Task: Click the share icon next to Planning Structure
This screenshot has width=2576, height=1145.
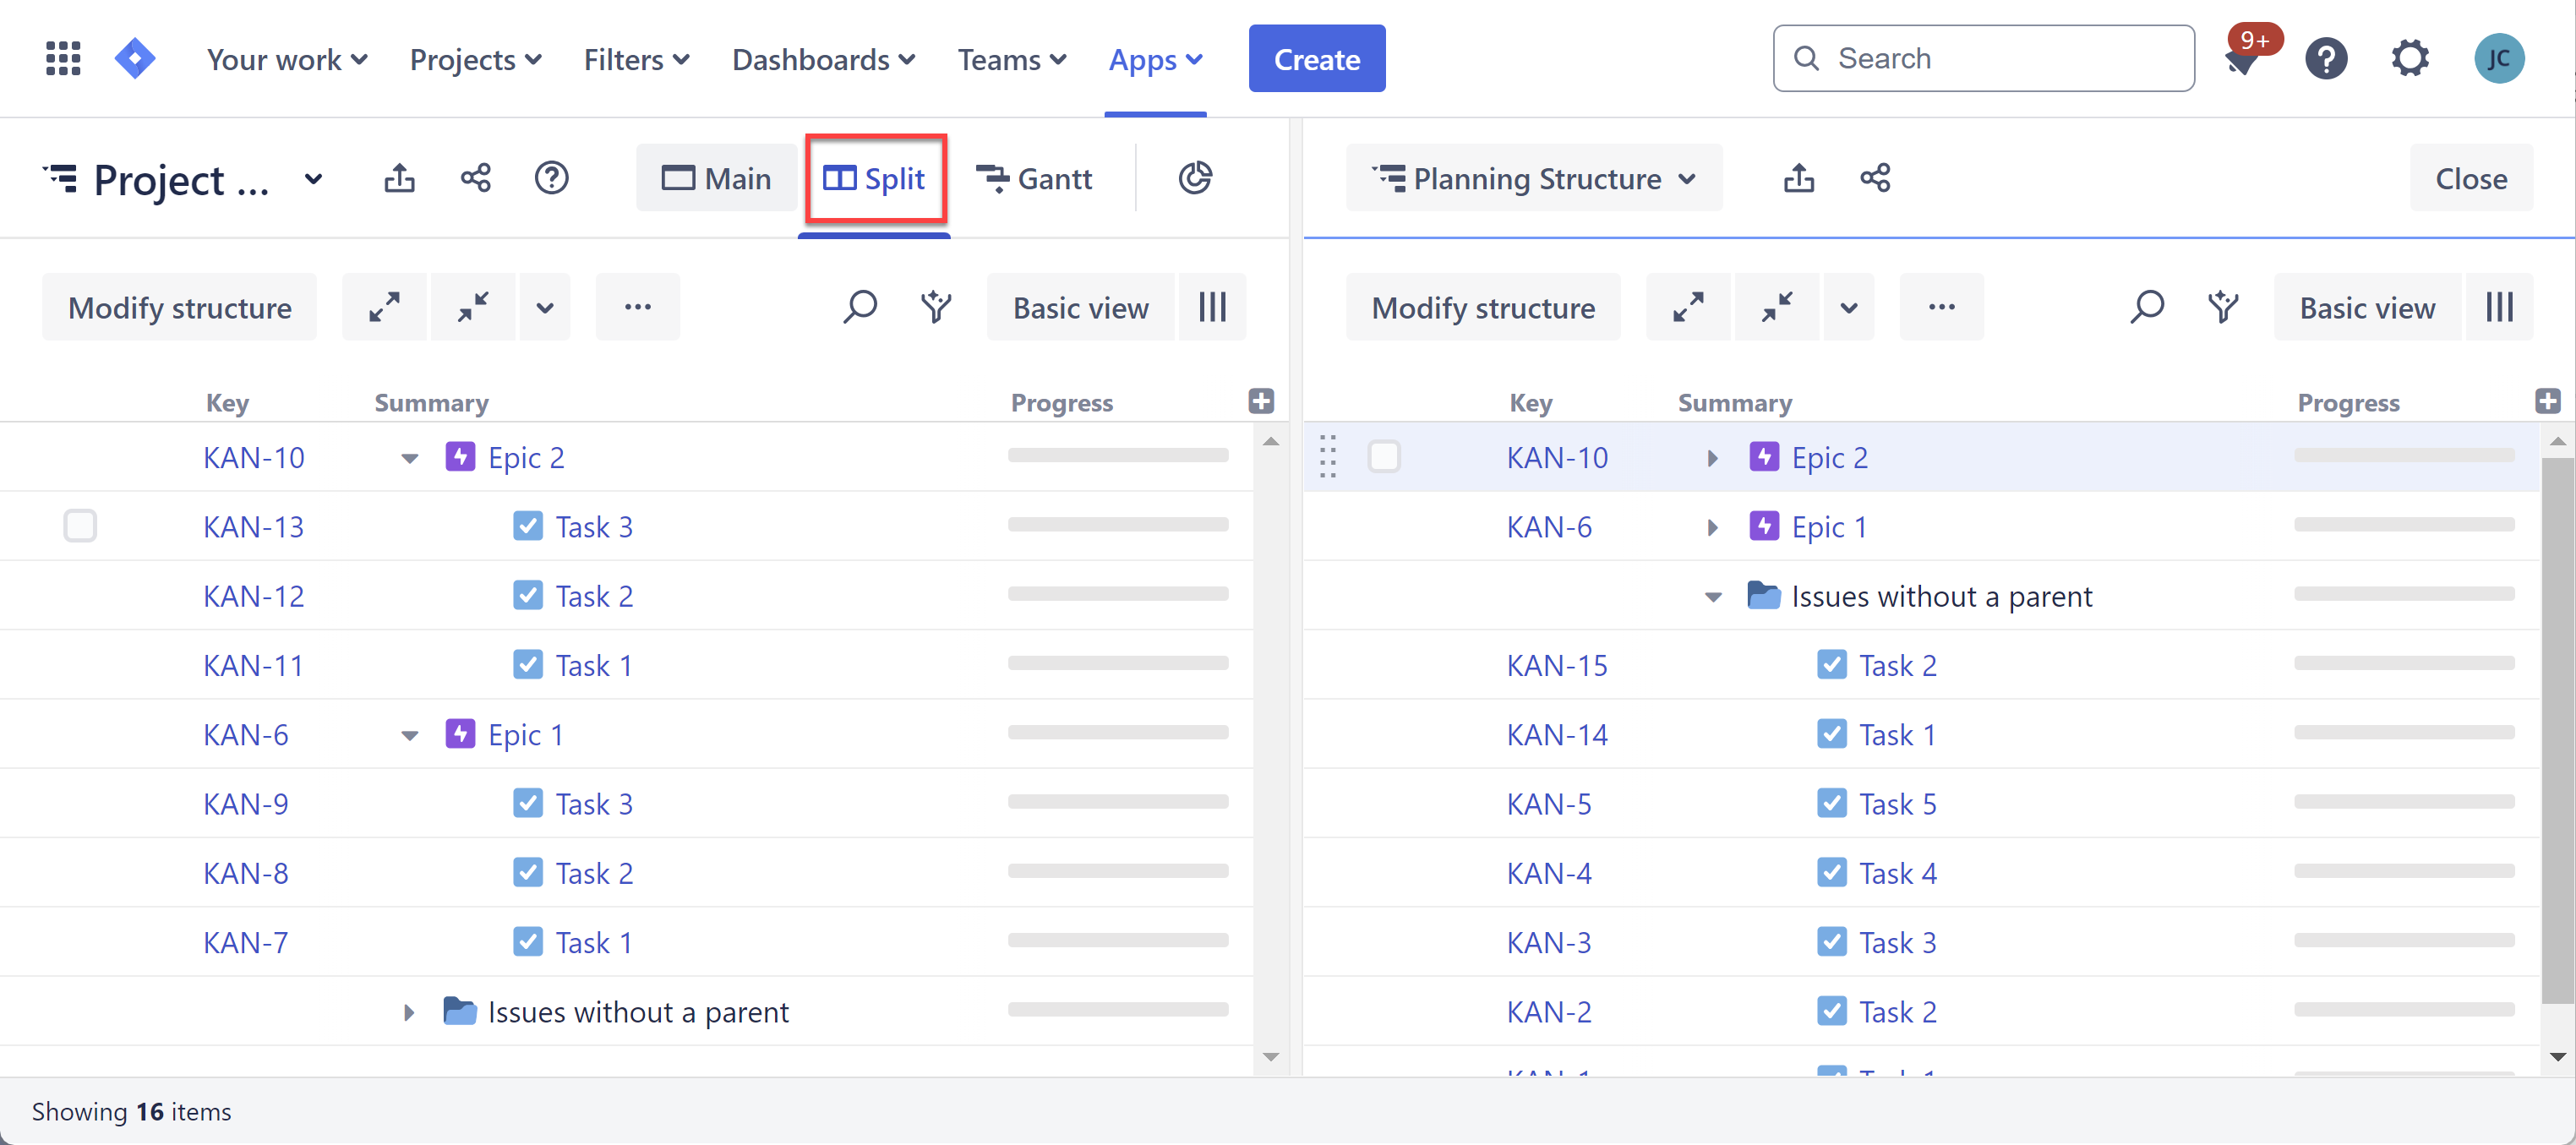Action: (1874, 178)
